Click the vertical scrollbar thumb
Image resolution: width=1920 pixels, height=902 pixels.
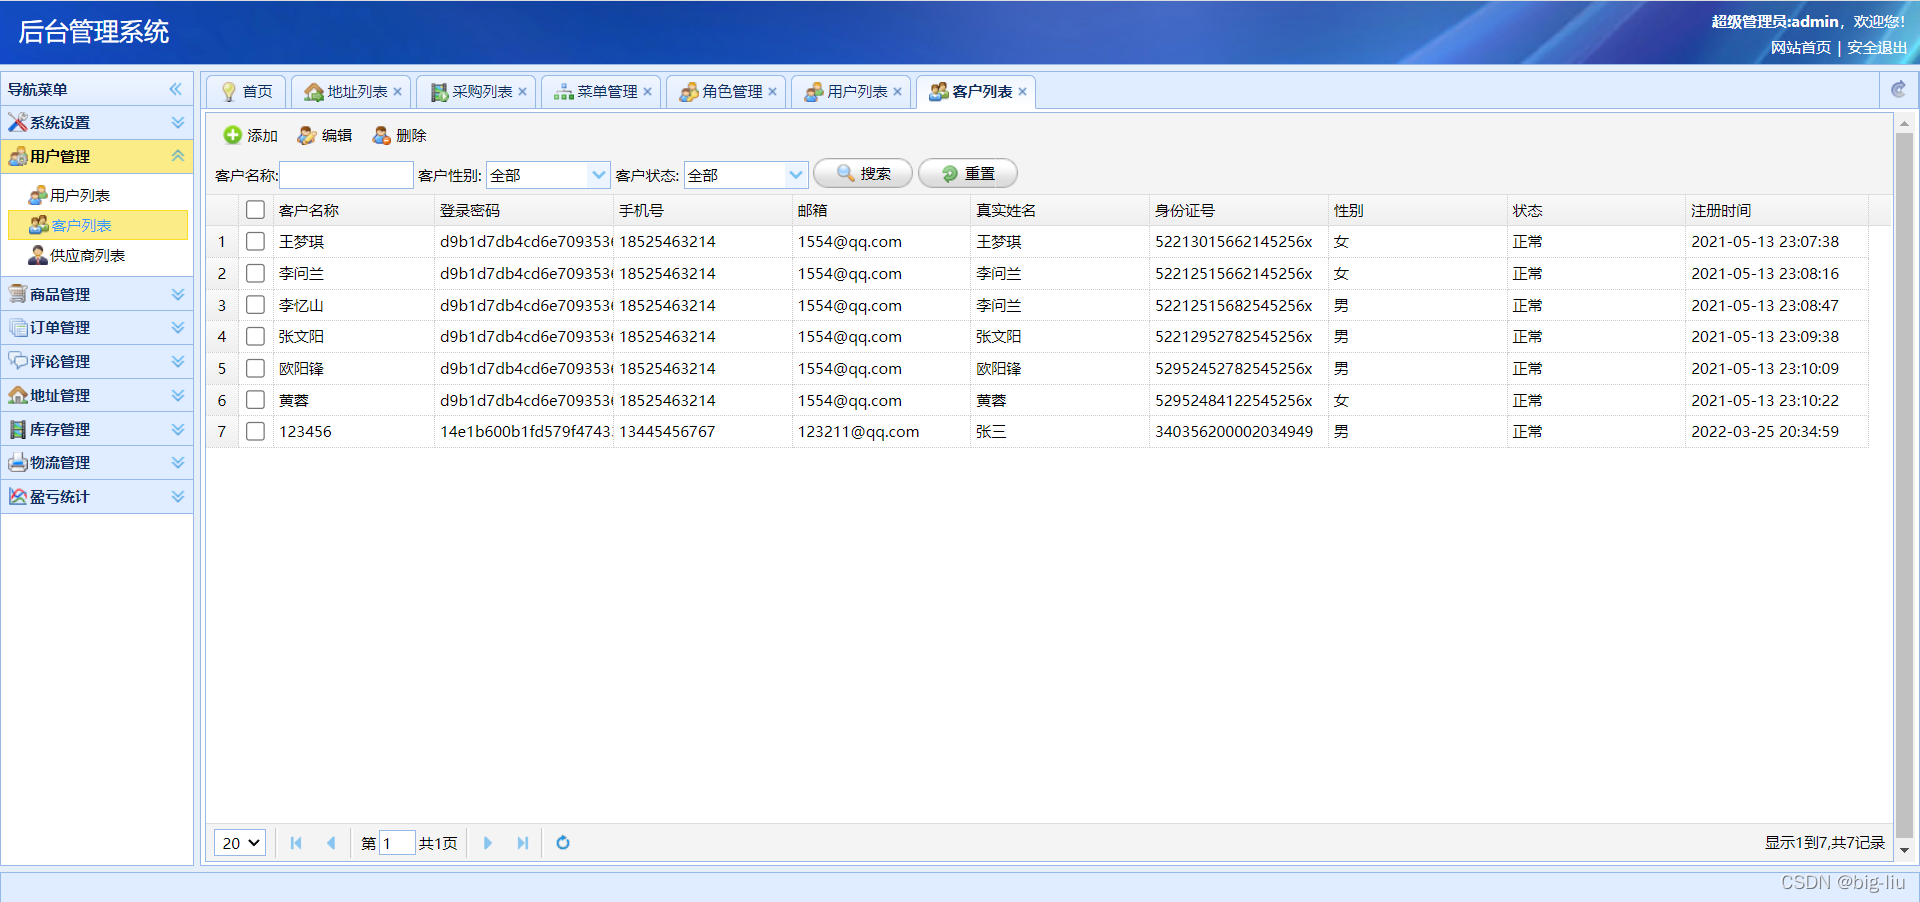coord(1904,485)
